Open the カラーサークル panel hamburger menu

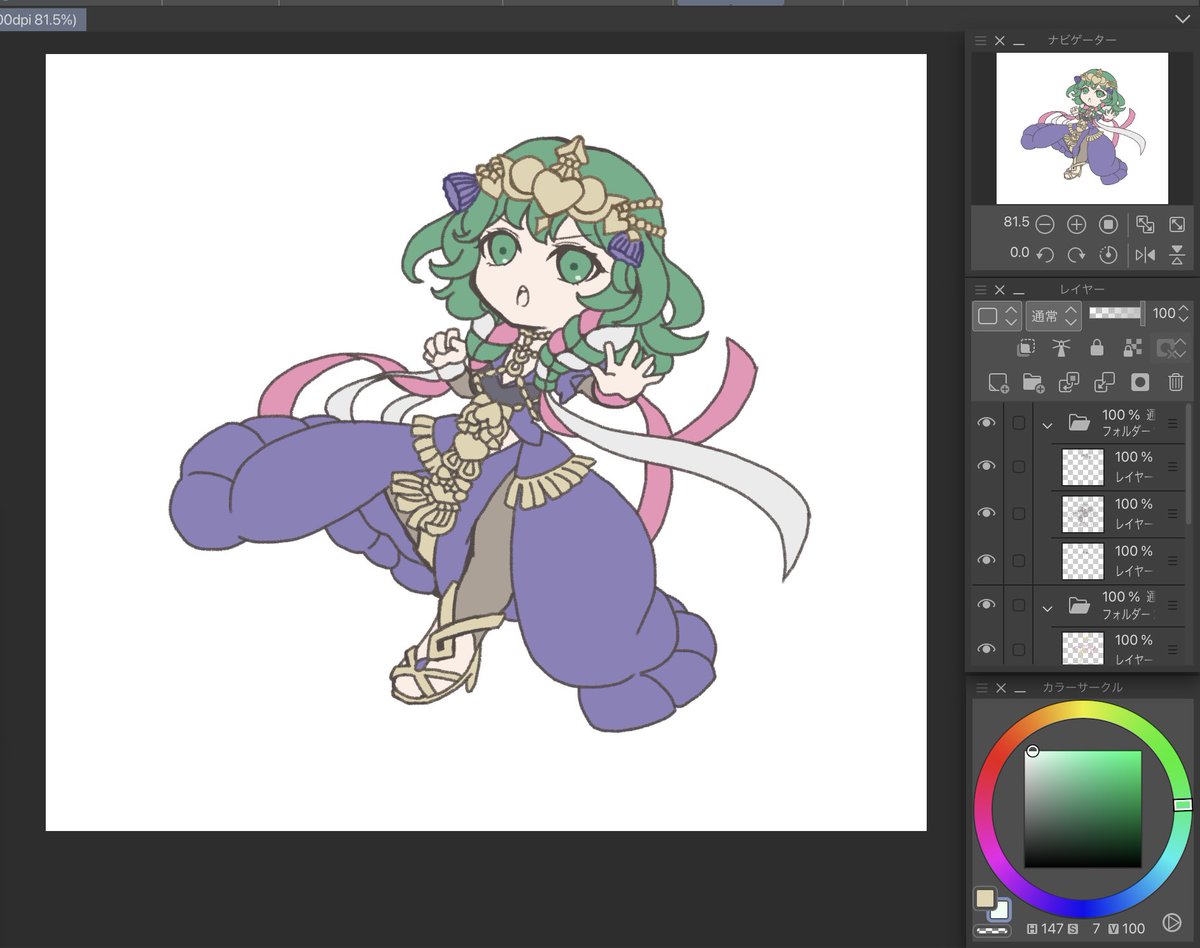981,688
